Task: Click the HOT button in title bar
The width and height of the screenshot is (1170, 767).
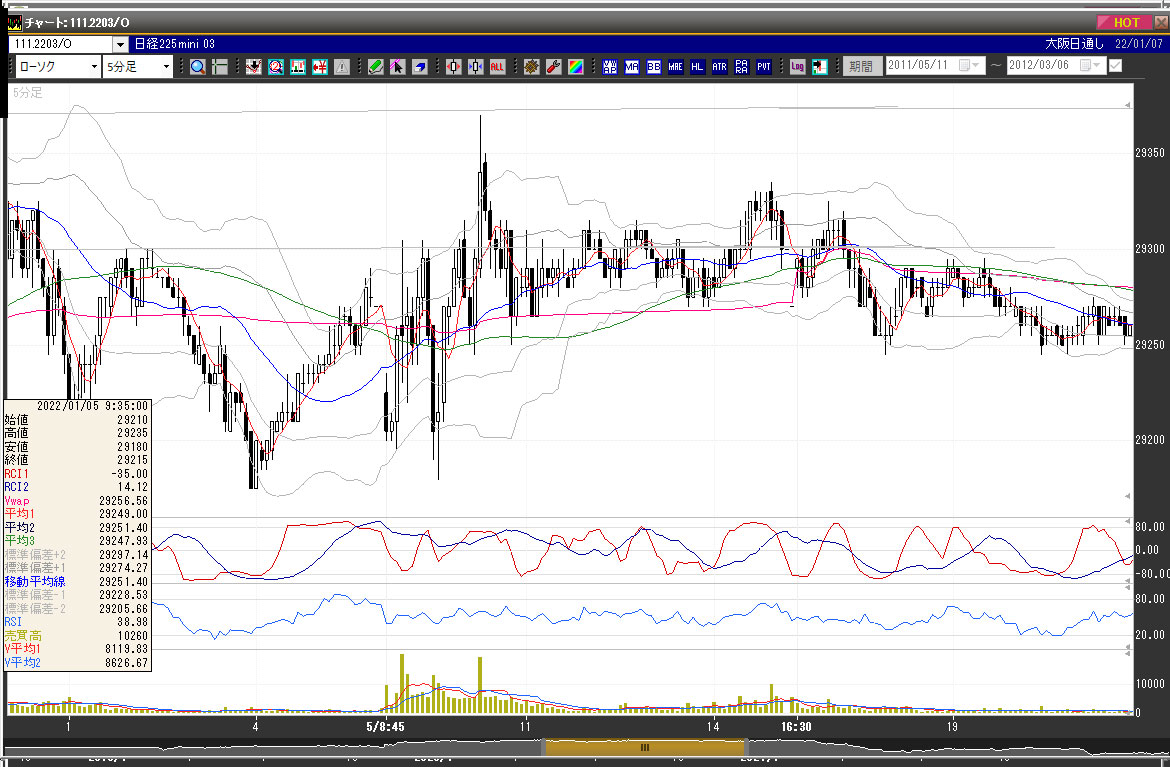Action: 1124,22
